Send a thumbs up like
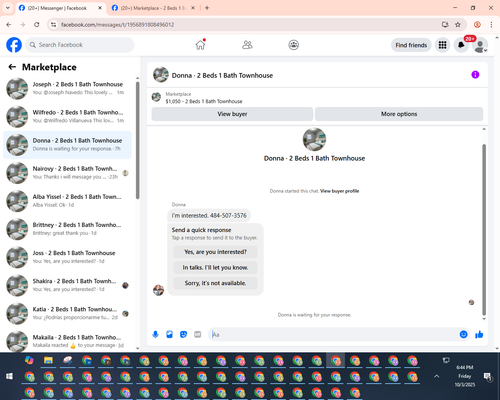This screenshot has width=500, height=400. (479, 334)
